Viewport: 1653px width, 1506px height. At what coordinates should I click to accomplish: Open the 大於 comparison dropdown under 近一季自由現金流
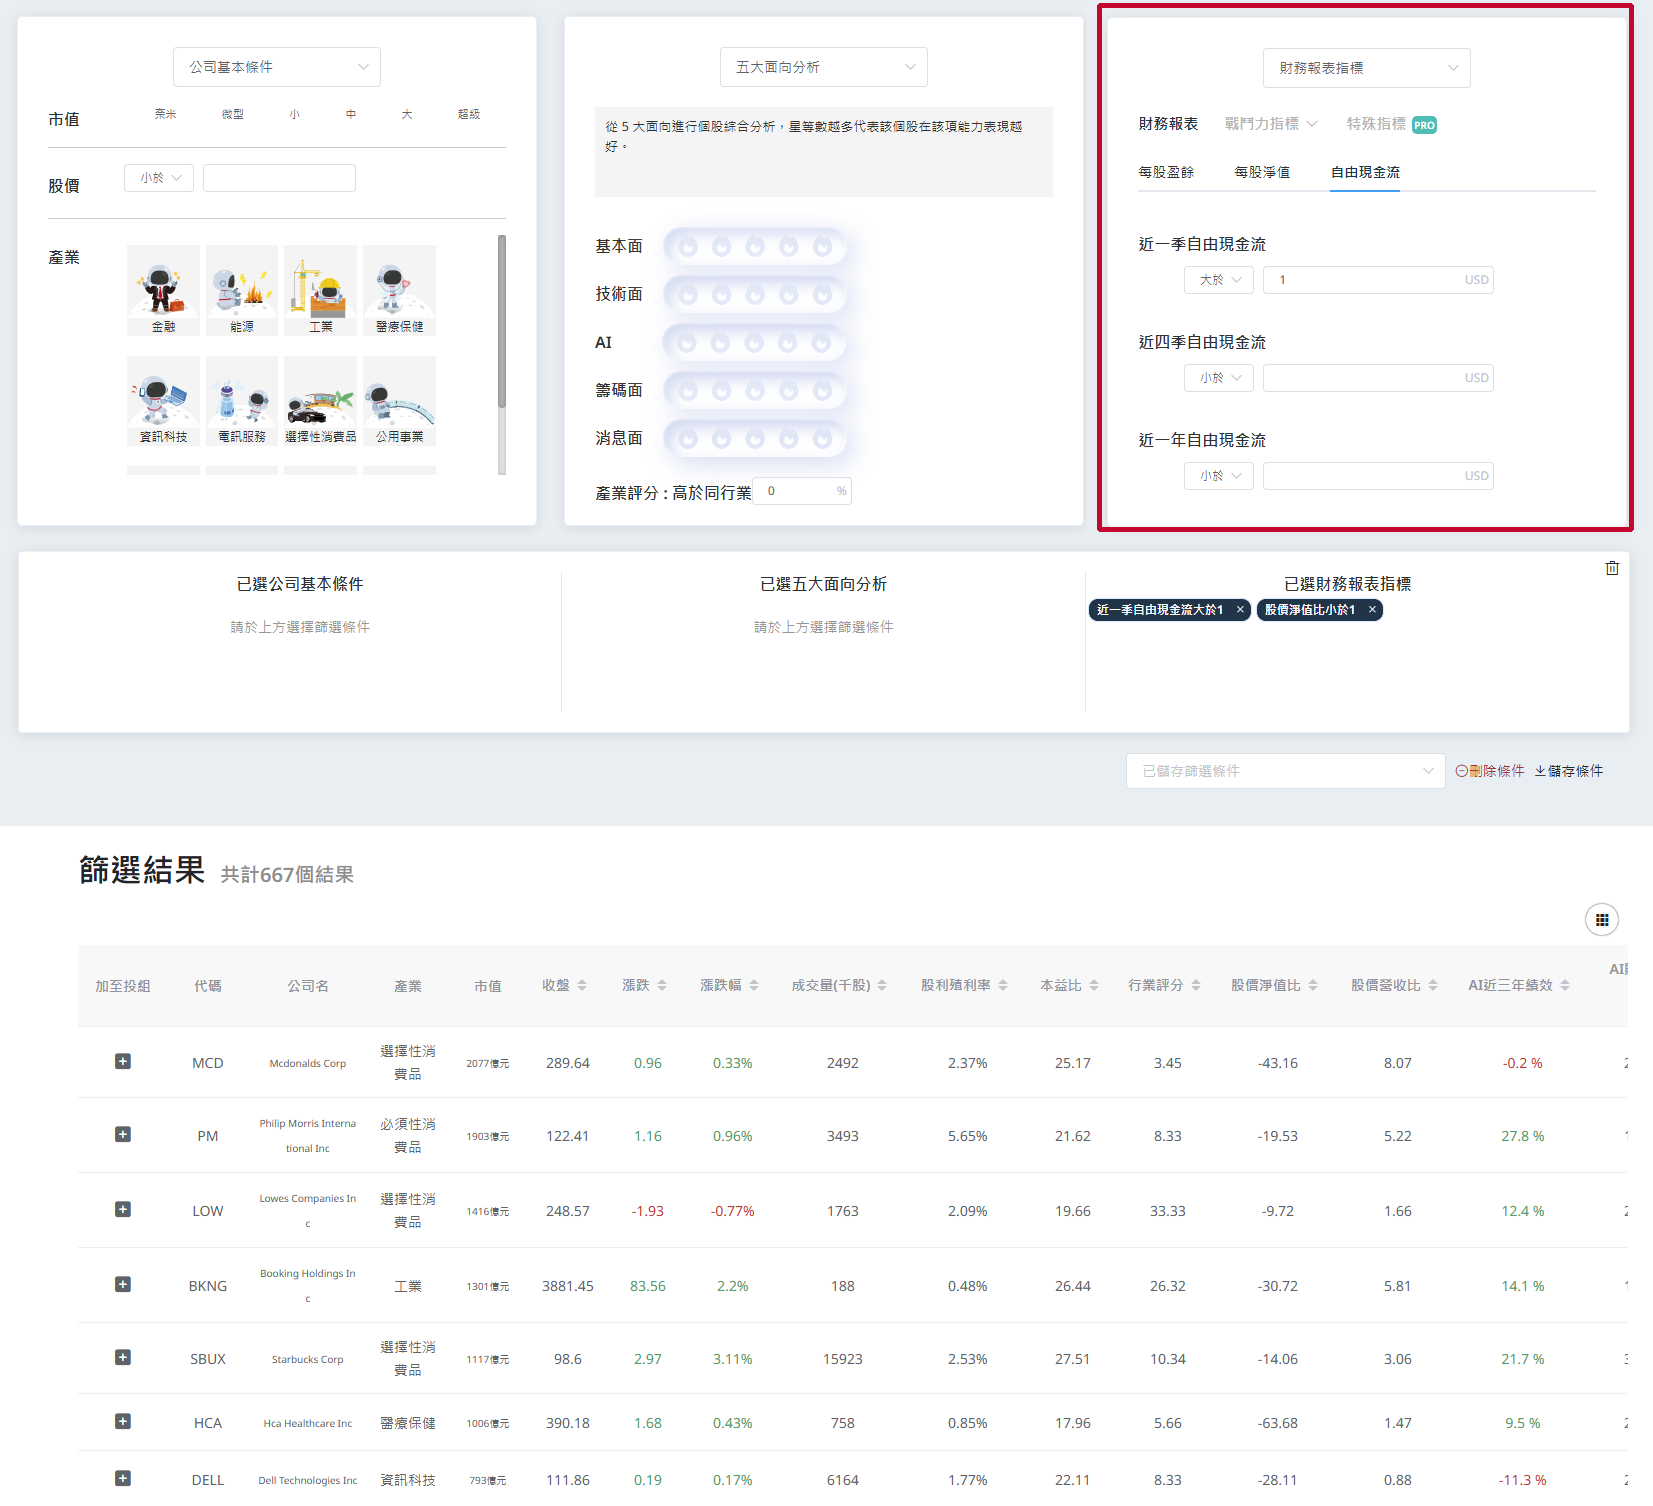coord(1218,280)
